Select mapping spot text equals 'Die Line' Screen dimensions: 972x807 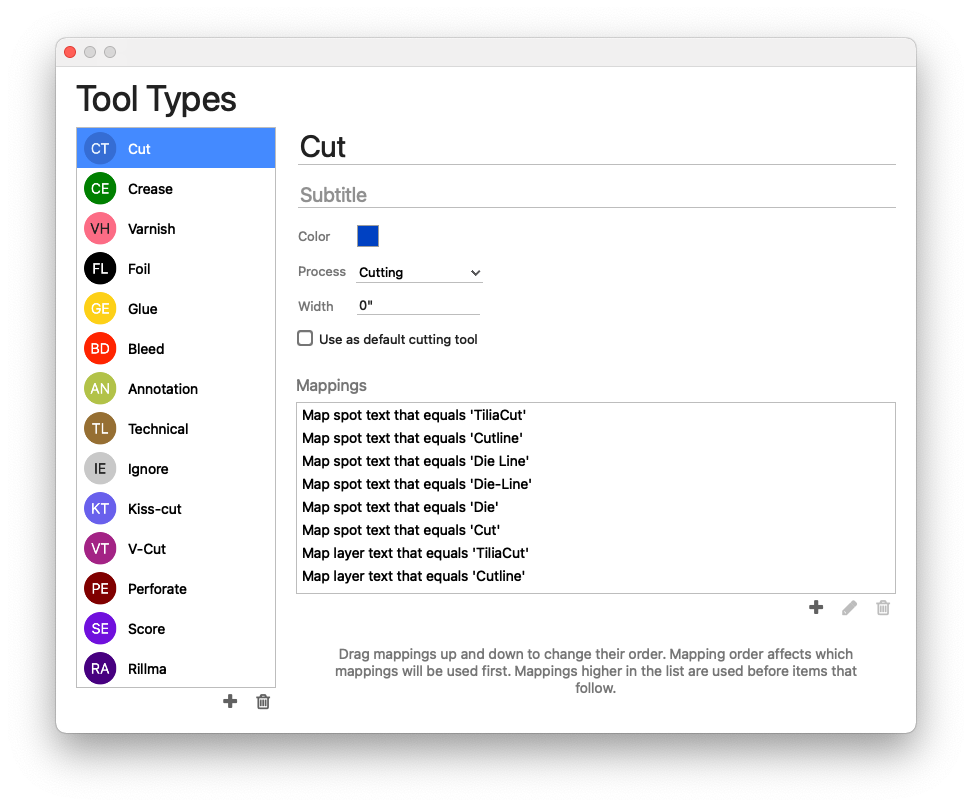tap(596, 461)
